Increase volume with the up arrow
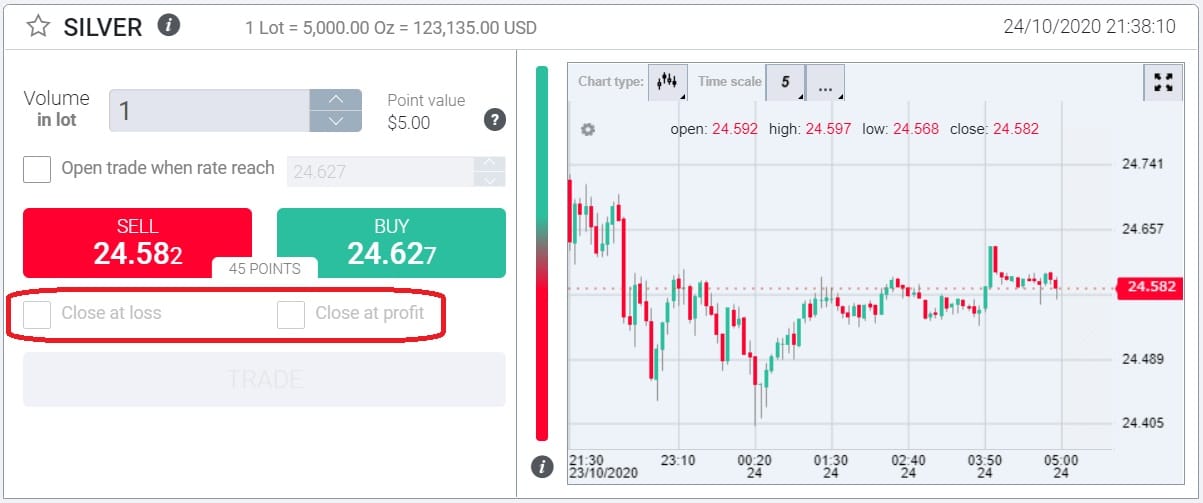 336,100
